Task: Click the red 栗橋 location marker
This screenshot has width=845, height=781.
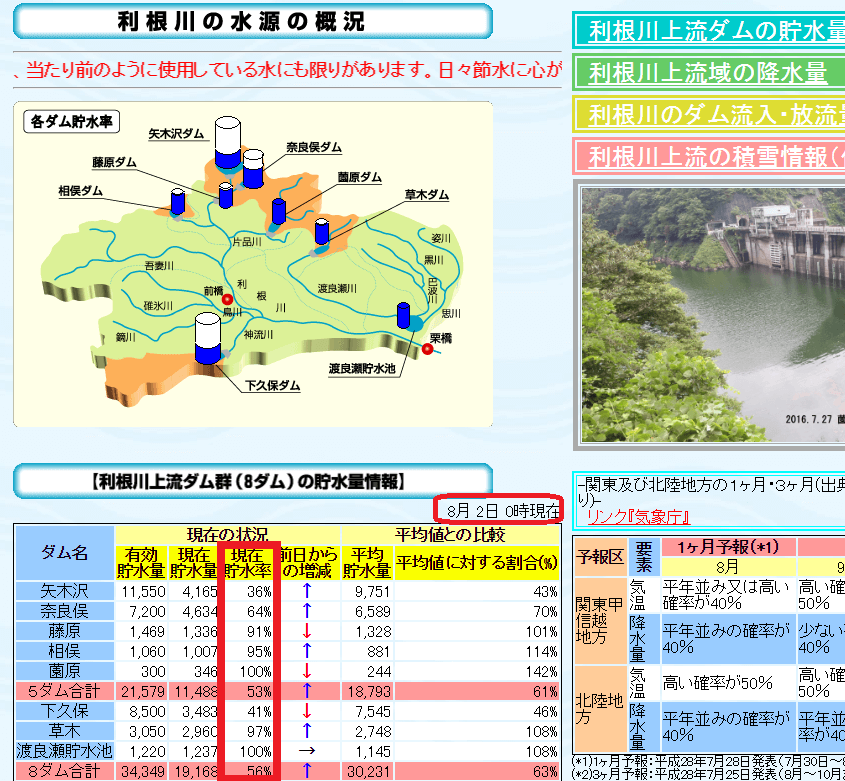Action: point(427,349)
